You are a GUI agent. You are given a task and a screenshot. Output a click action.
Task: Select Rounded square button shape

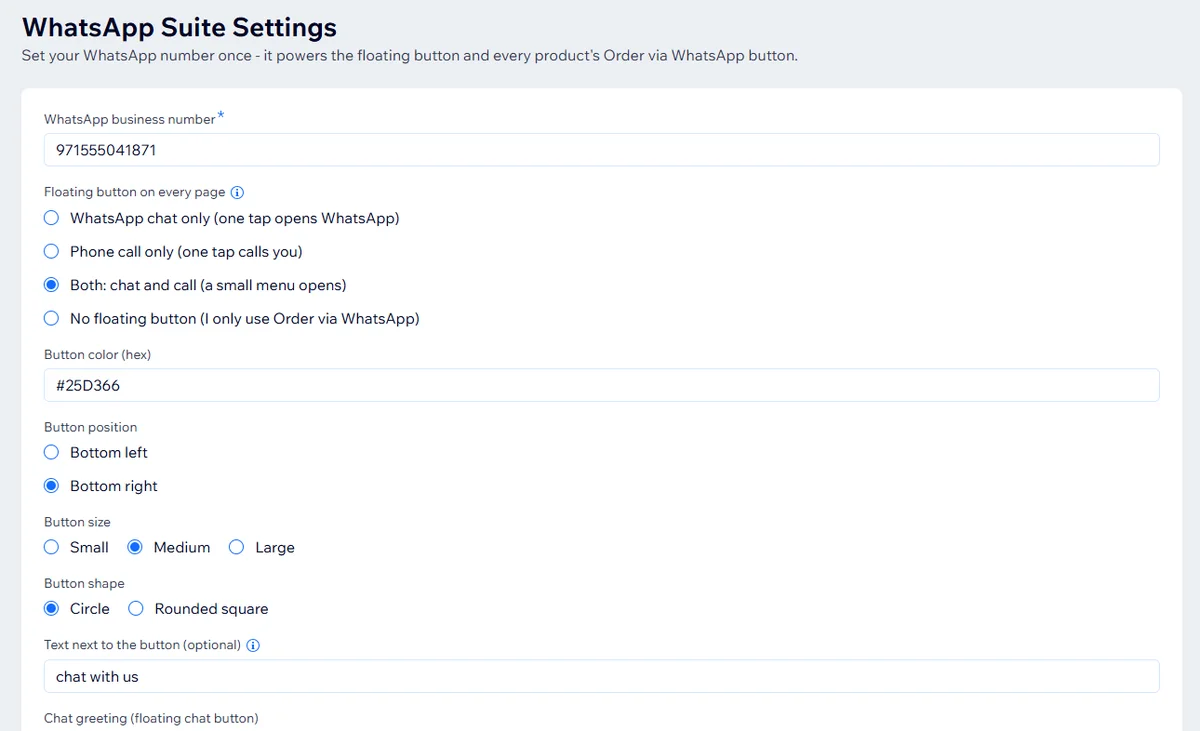135,608
